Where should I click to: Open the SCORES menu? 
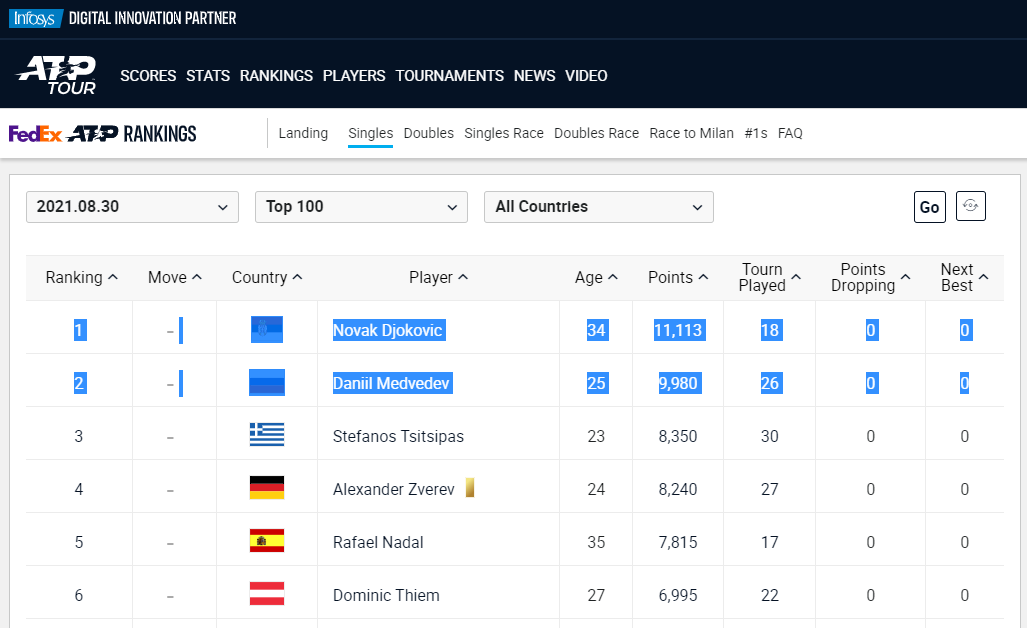tap(148, 76)
